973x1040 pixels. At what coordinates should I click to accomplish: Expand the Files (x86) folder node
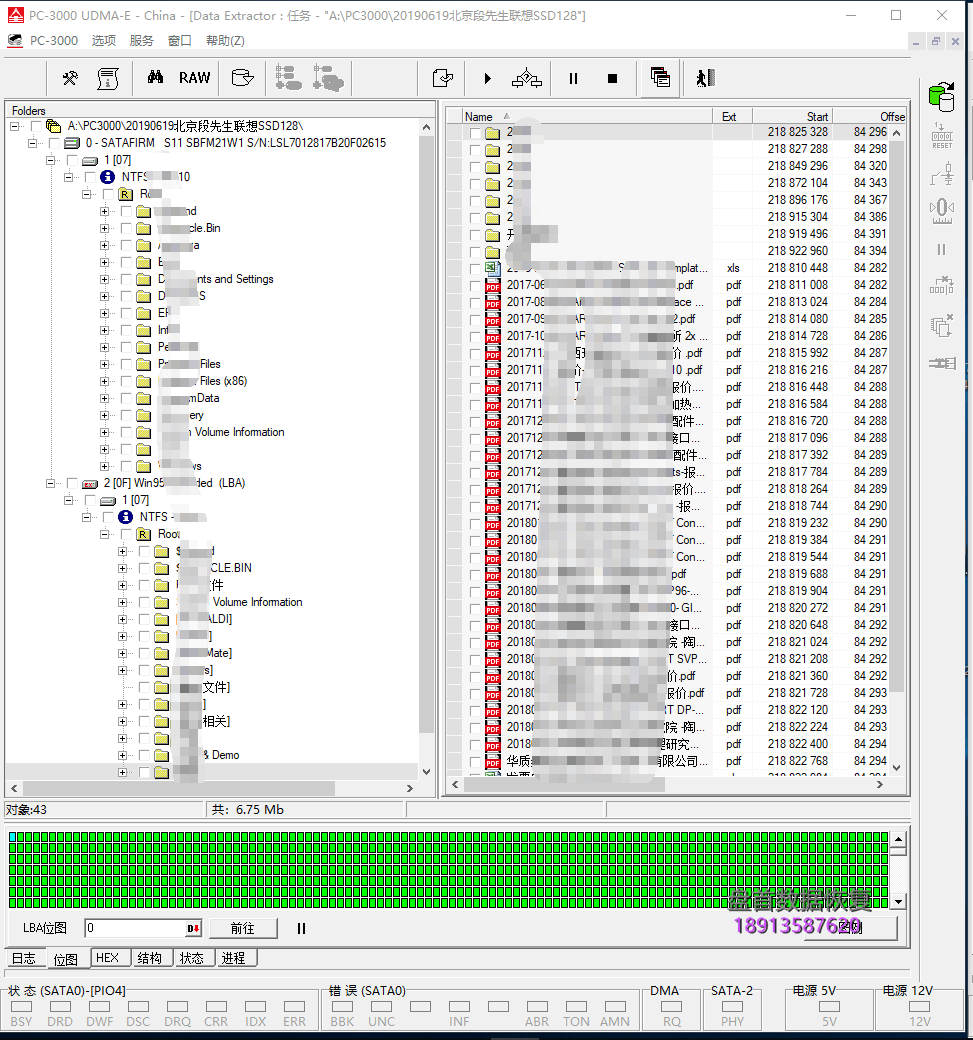pos(104,381)
